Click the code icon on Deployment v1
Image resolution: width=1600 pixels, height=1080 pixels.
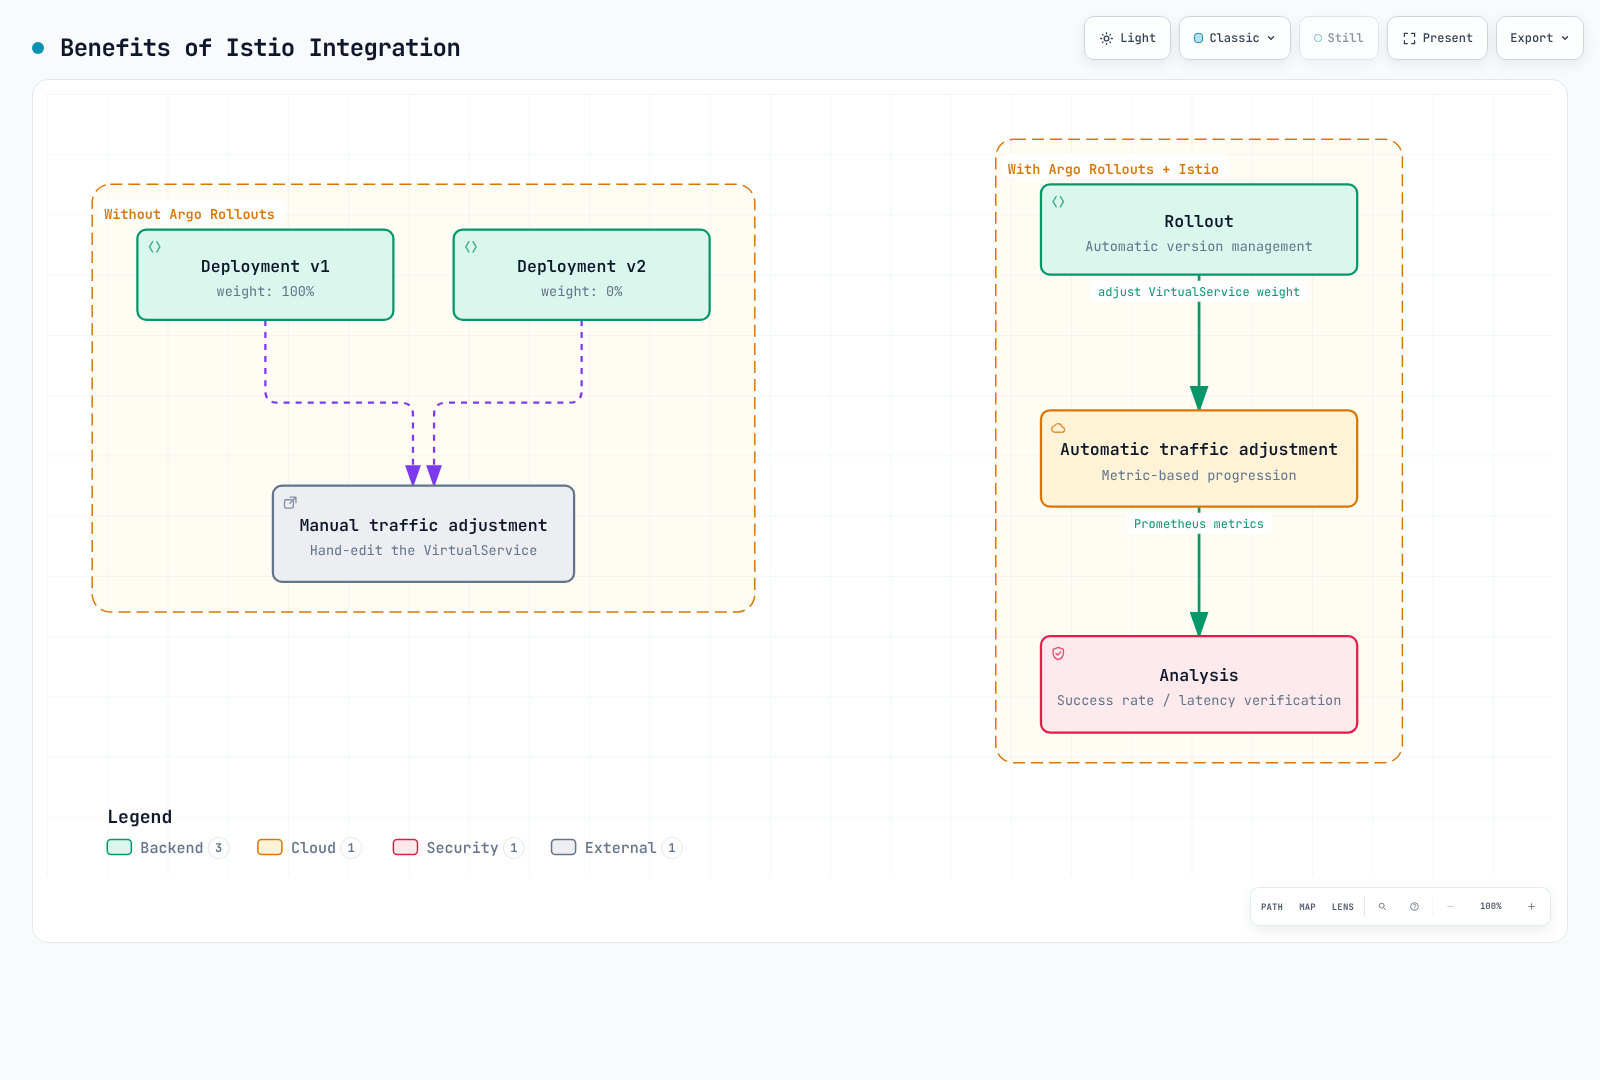tap(155, 247)
